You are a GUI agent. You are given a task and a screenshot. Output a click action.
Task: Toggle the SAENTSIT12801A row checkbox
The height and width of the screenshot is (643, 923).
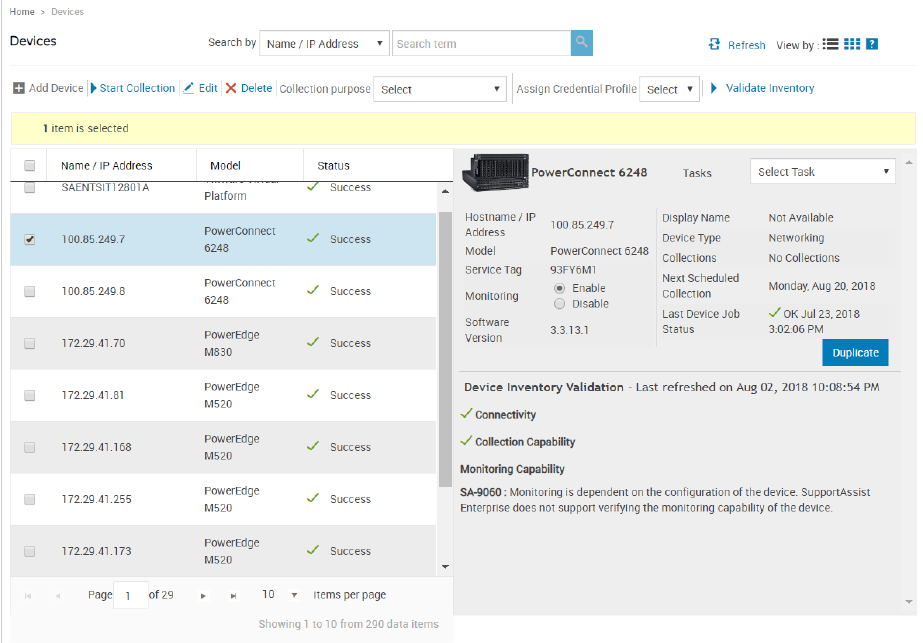point(29,187)
